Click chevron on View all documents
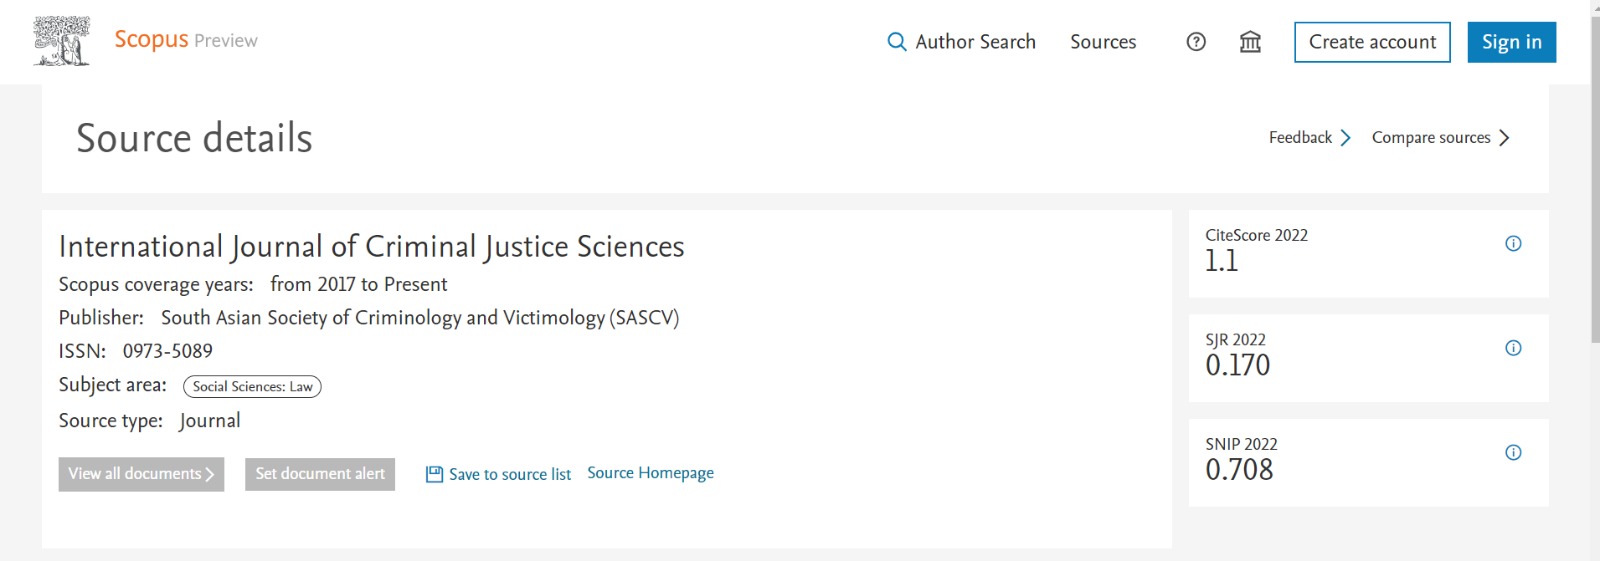The image size is (1600, 561). click(x=210, y=474)
